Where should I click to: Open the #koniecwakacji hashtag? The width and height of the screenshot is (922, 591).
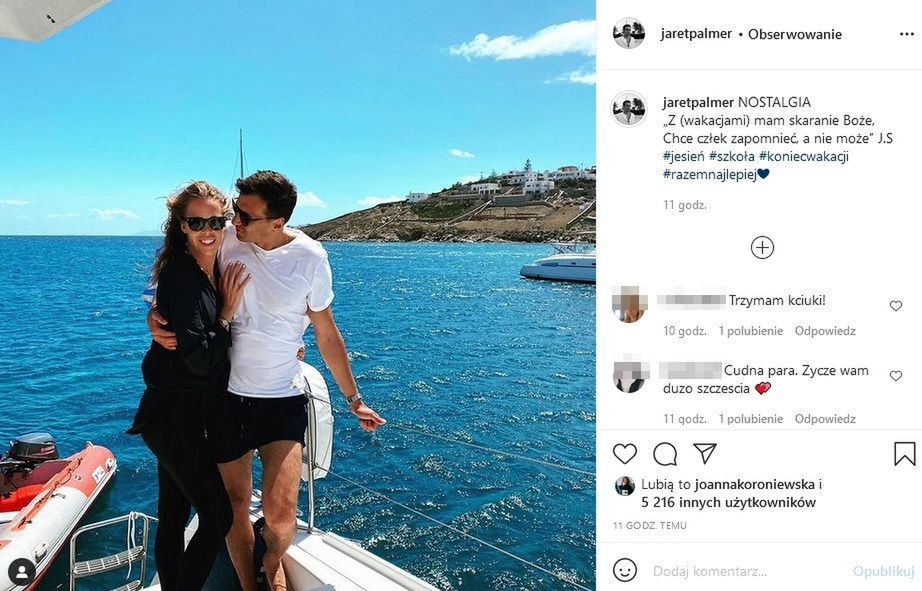tap(804, 156)
